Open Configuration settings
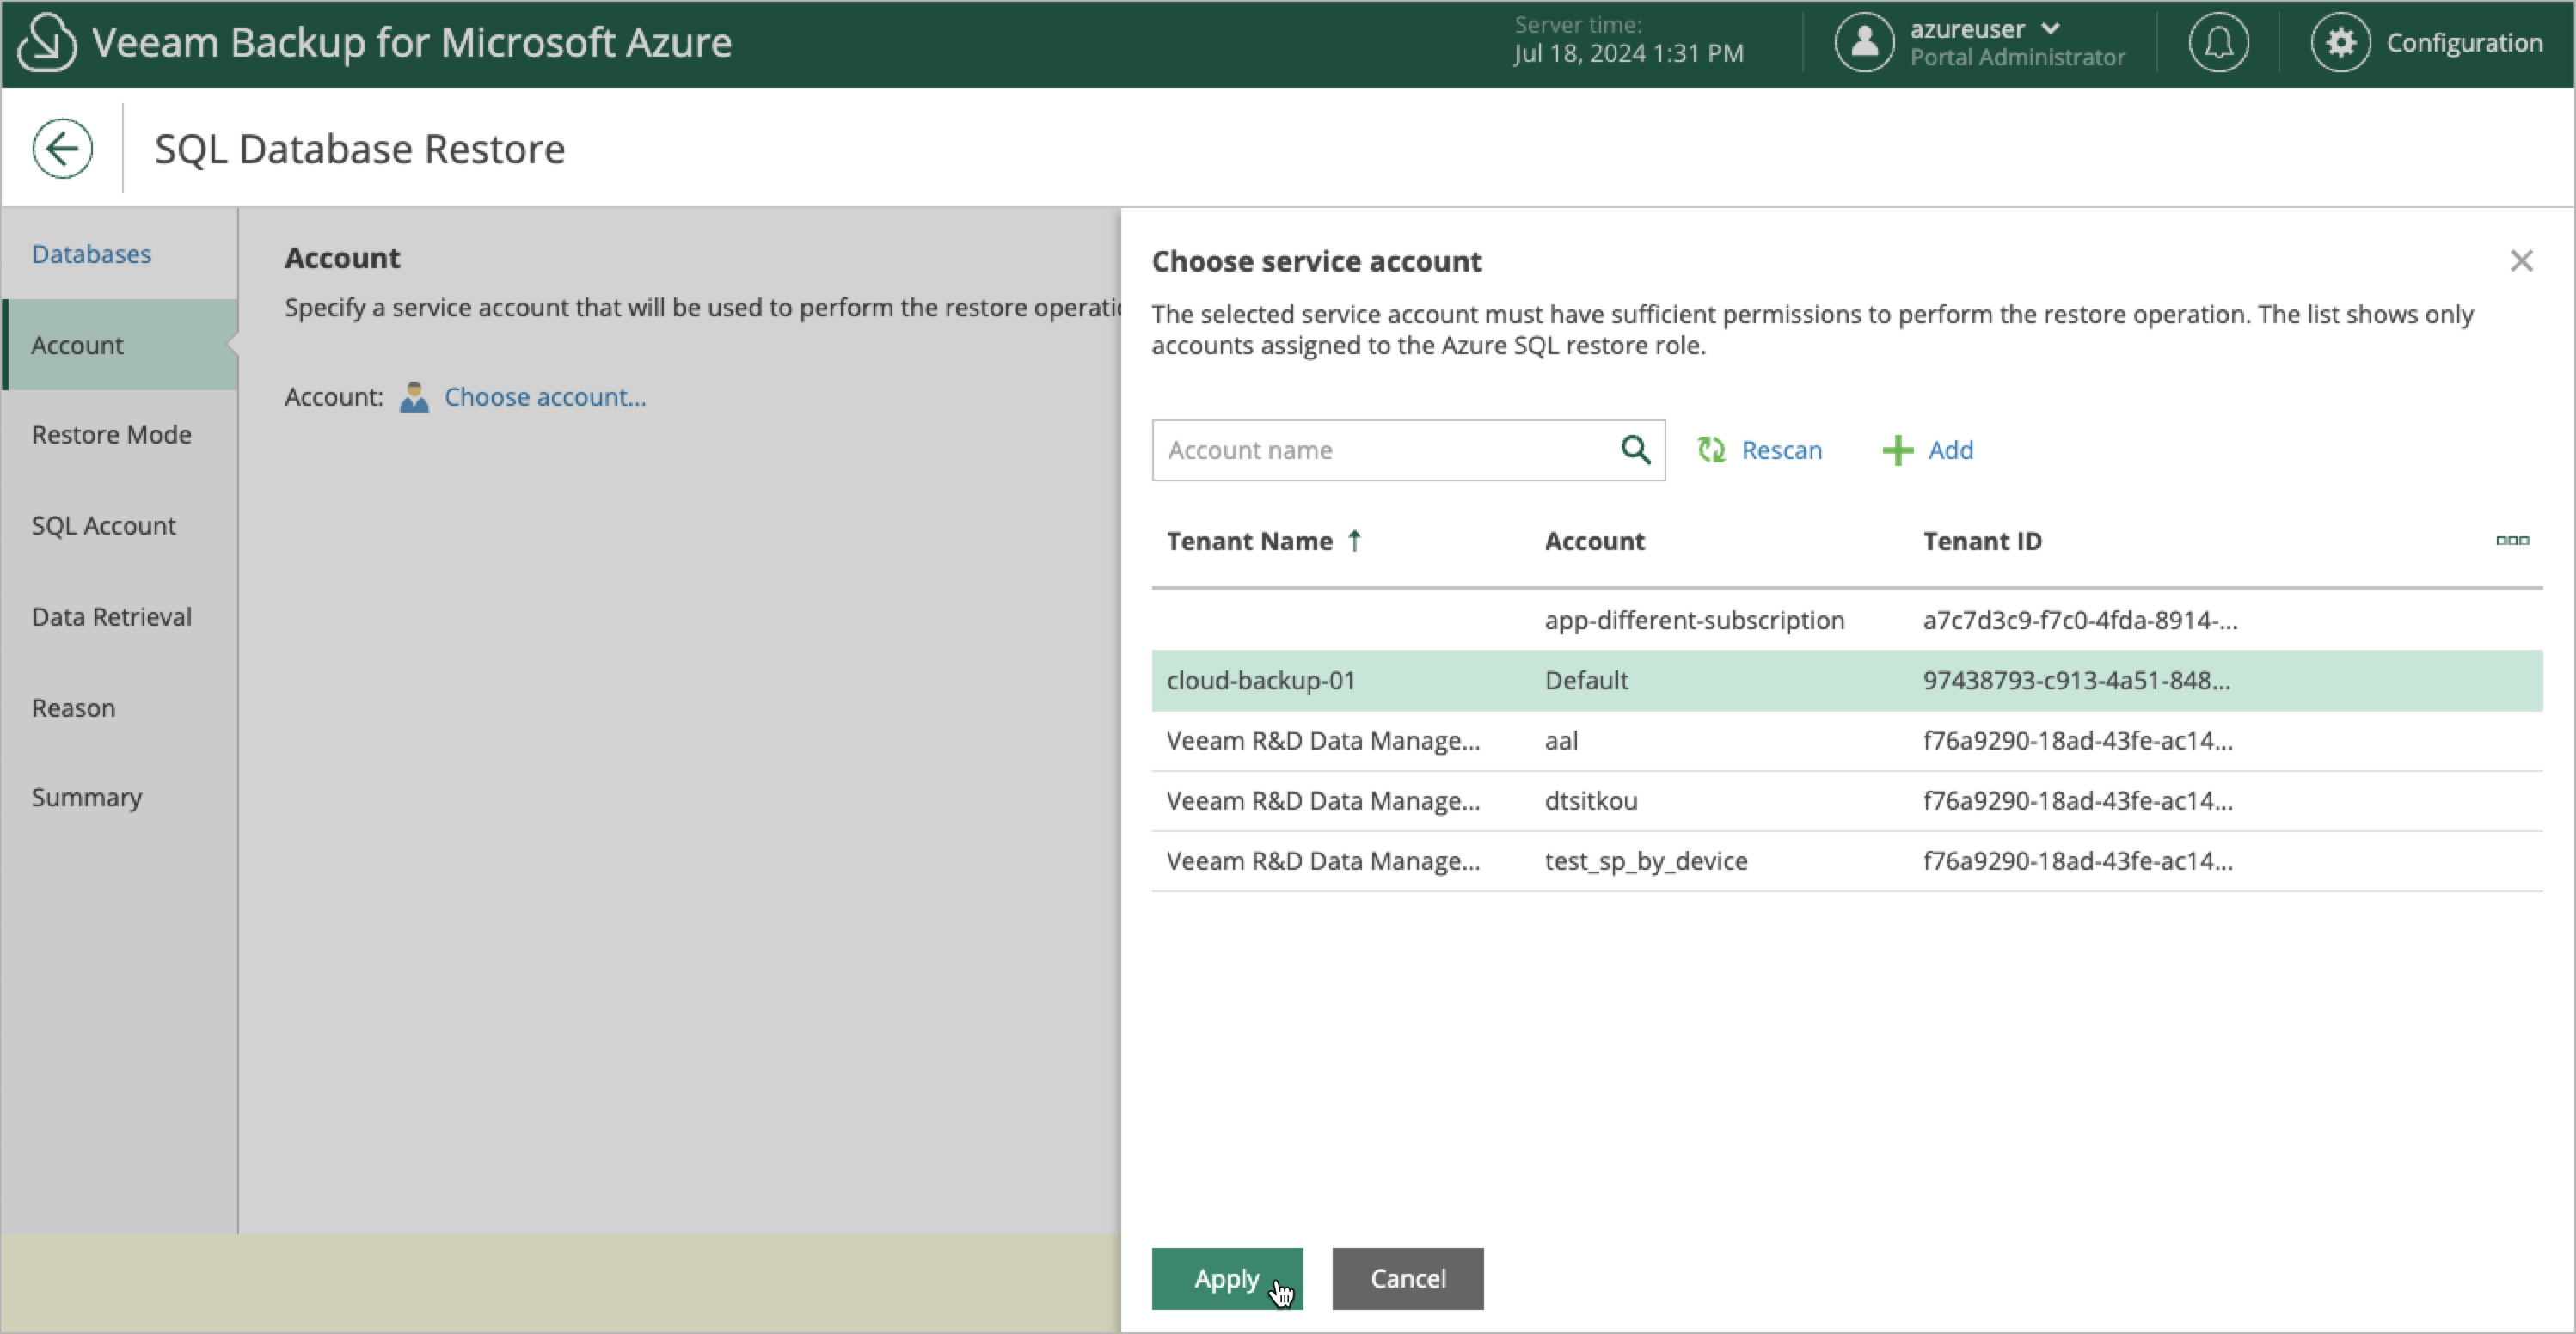 [x=2464, y=42]
